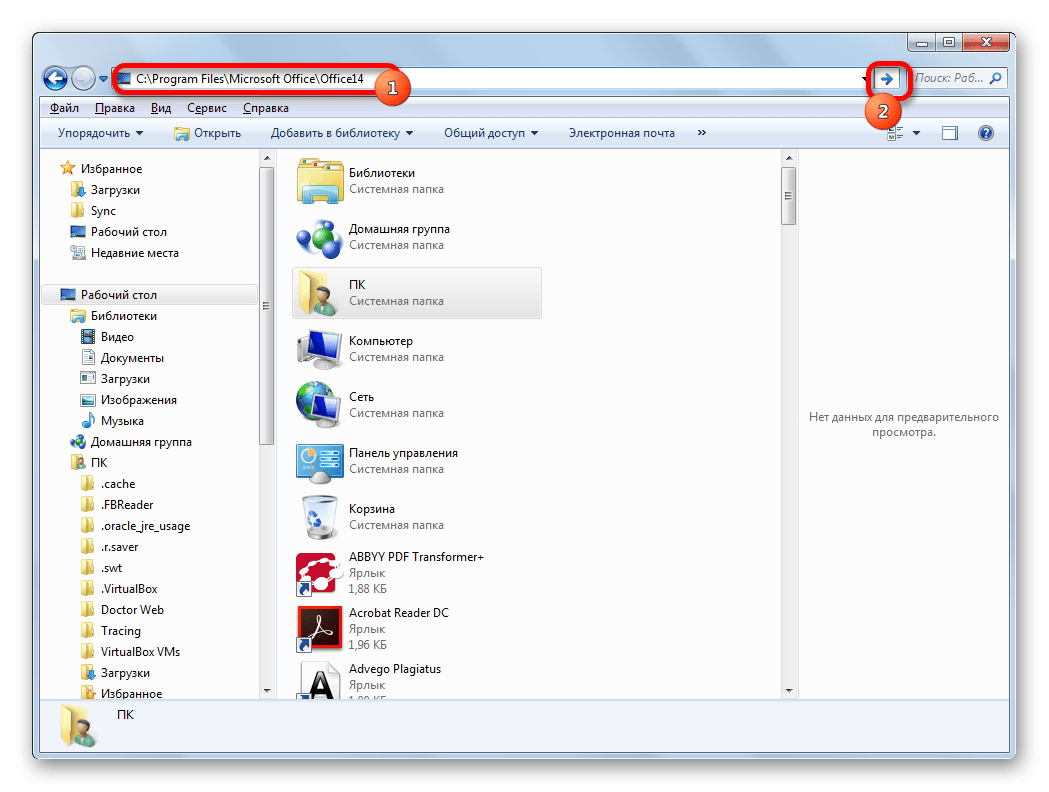Click the Панель управления icon

point(320,462)
